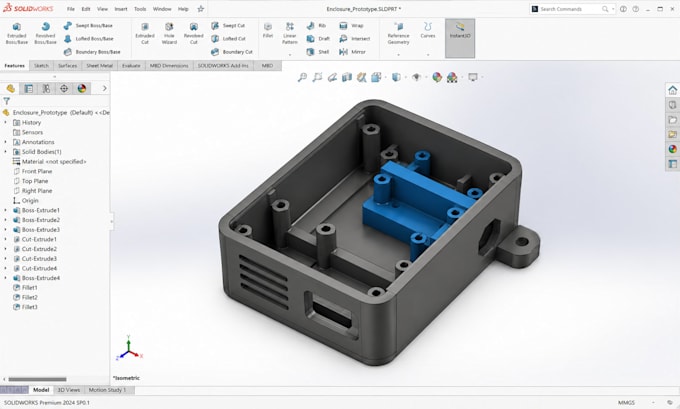Open the Curves dropdown arrow

tap(428, 55)
